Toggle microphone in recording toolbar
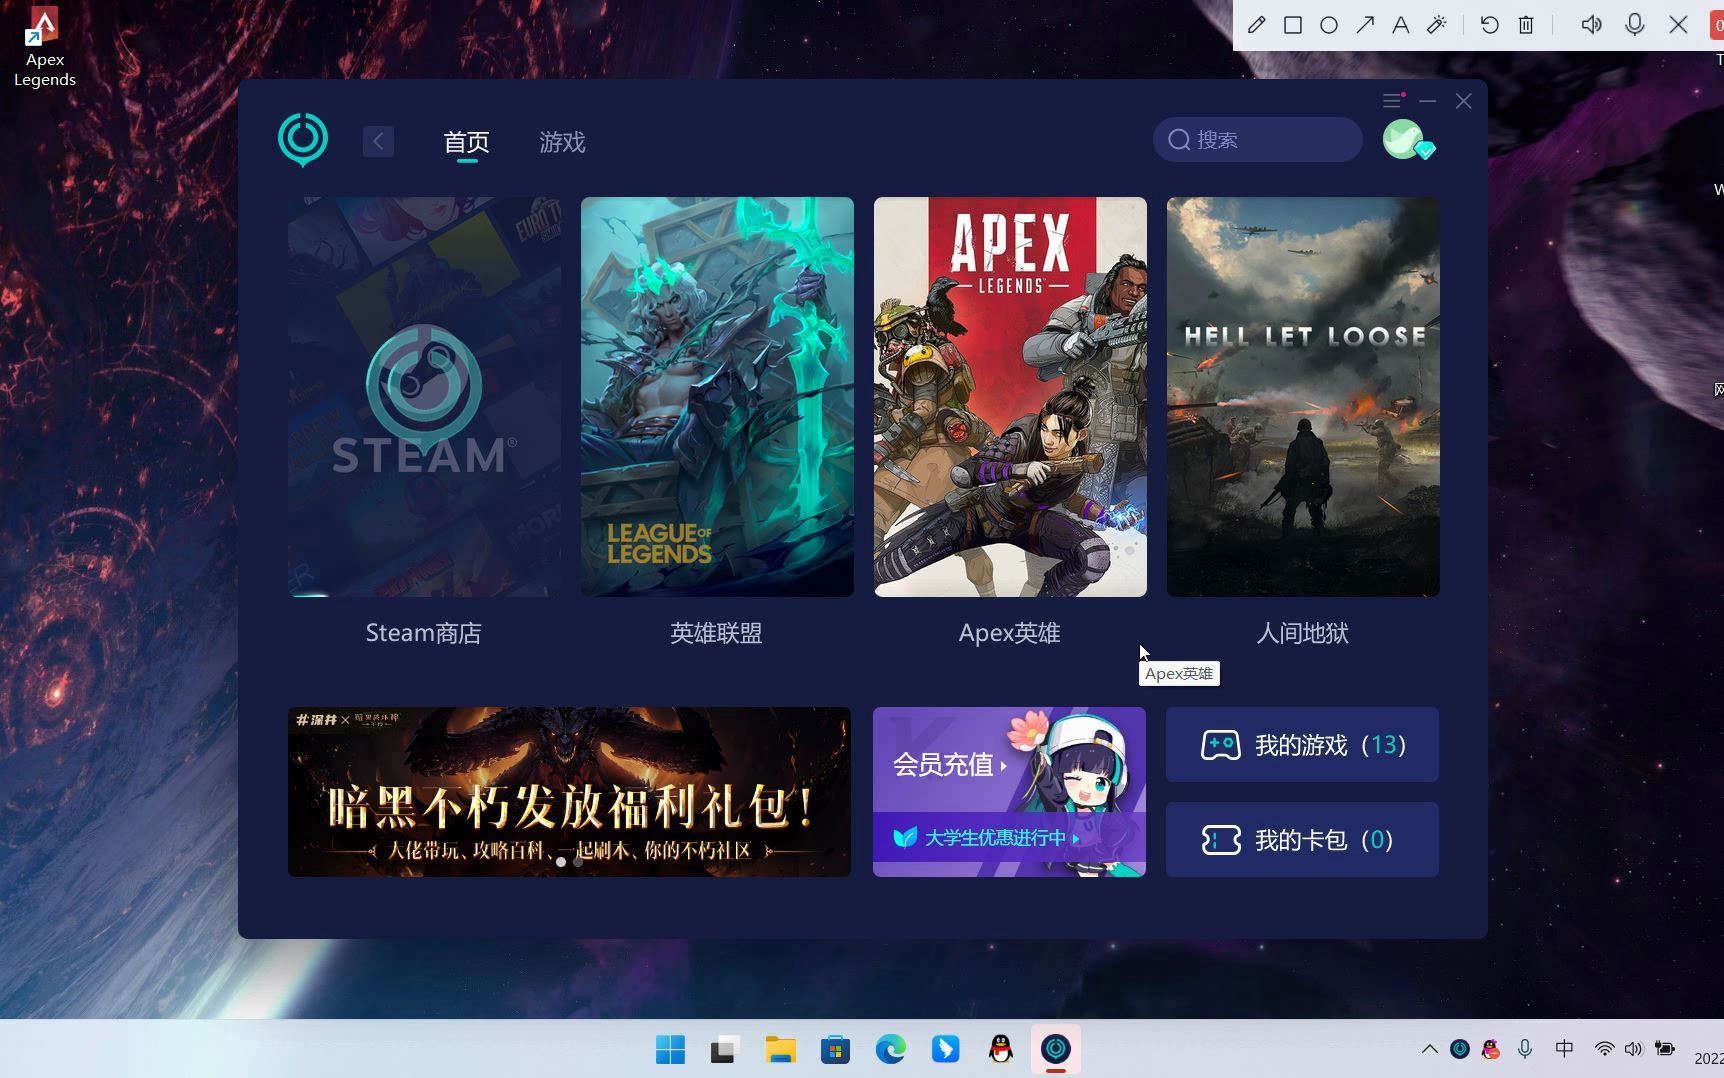 pyautogui.click(x=1635, y=25)
